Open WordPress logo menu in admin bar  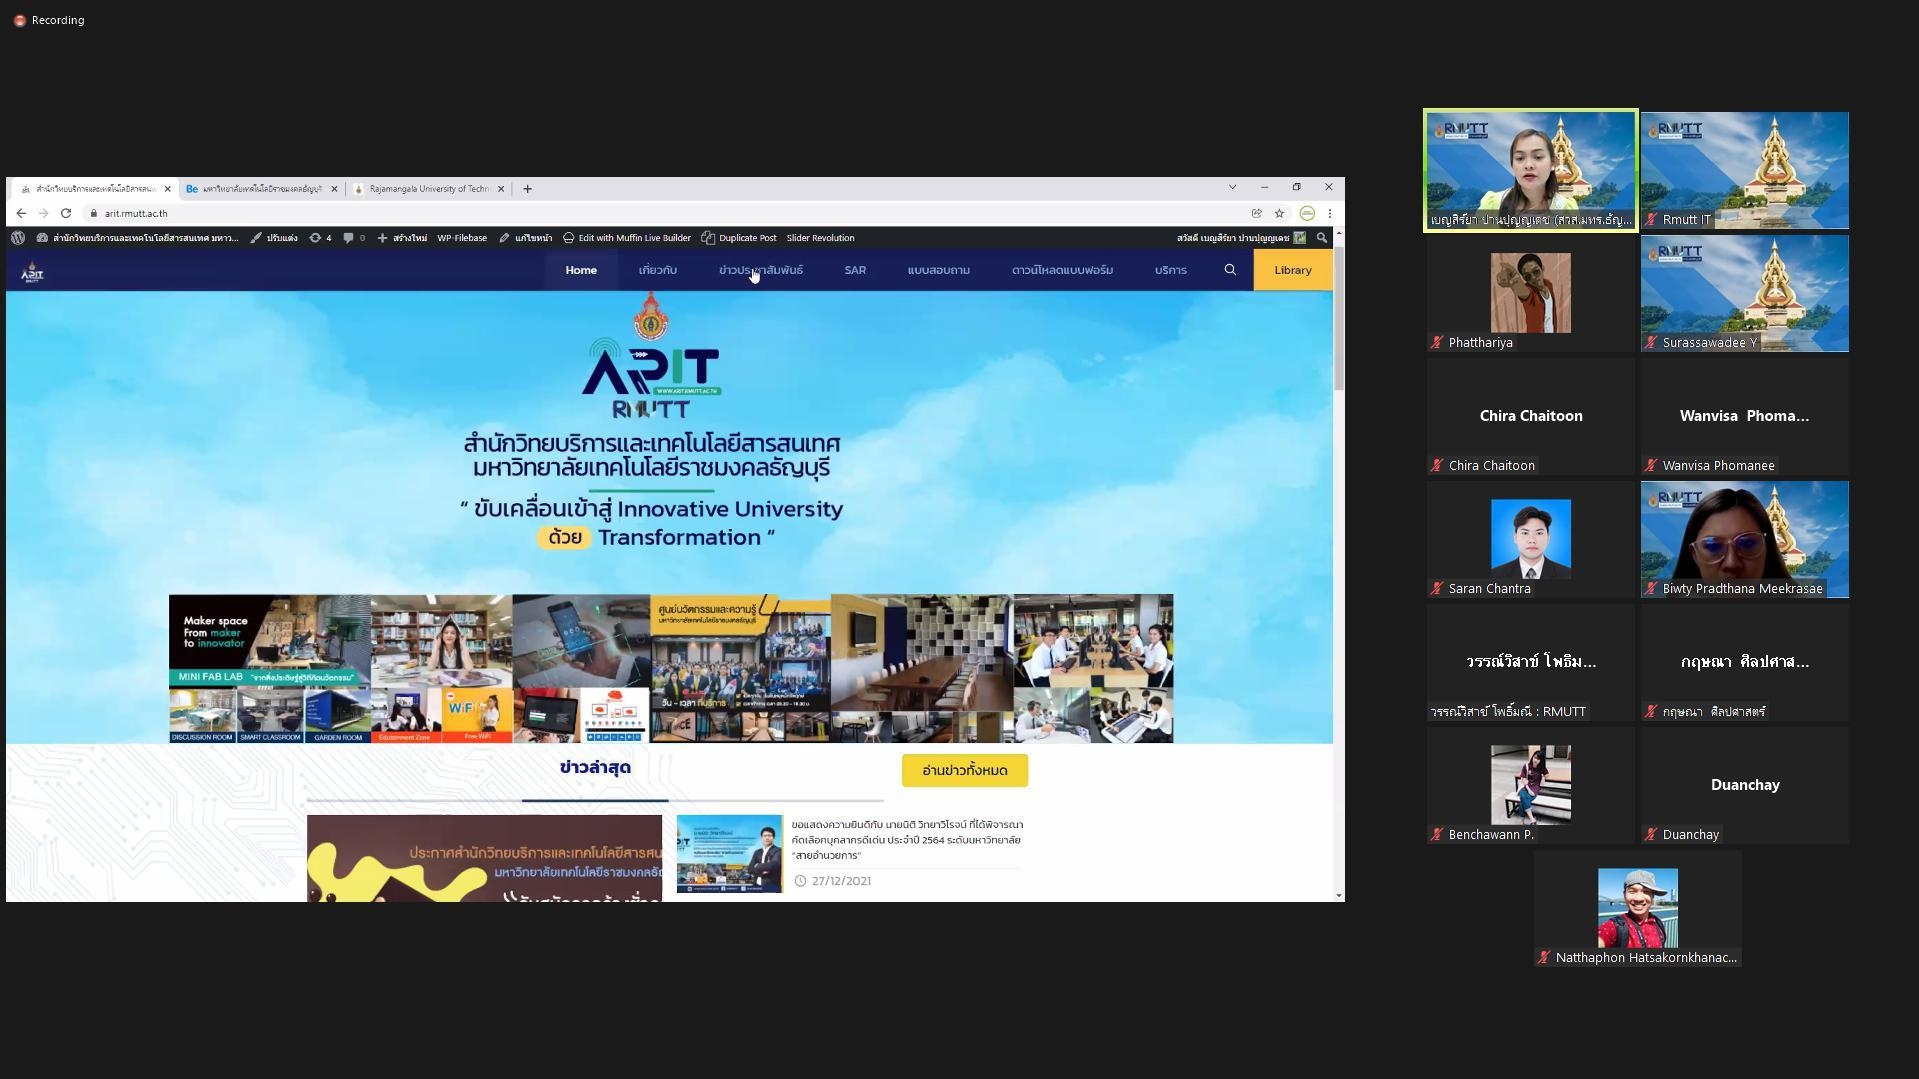pyautogui.click(x=18, y=238)
